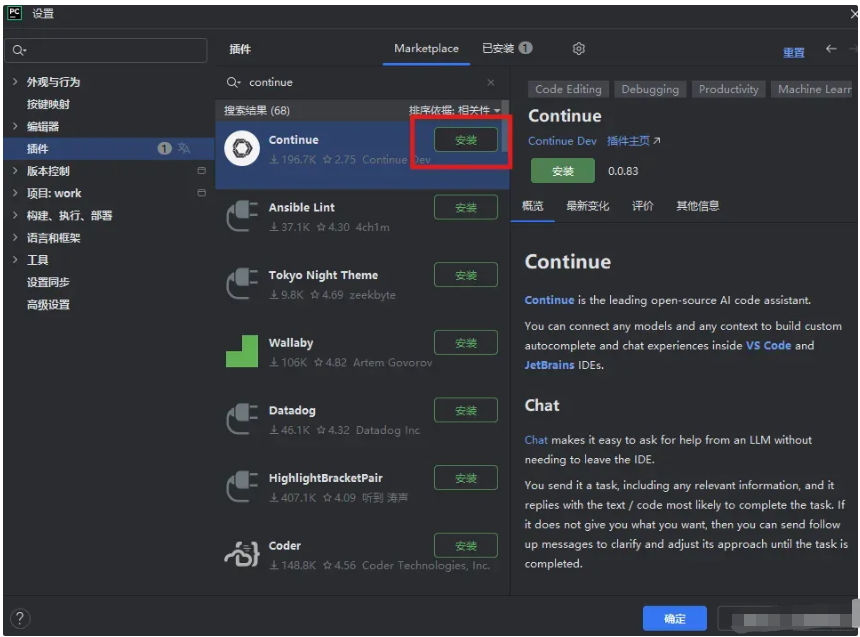Click the Datadog plugin icon
The width and height of the screenshot is (860, 637).
click(x=242, y=419)
